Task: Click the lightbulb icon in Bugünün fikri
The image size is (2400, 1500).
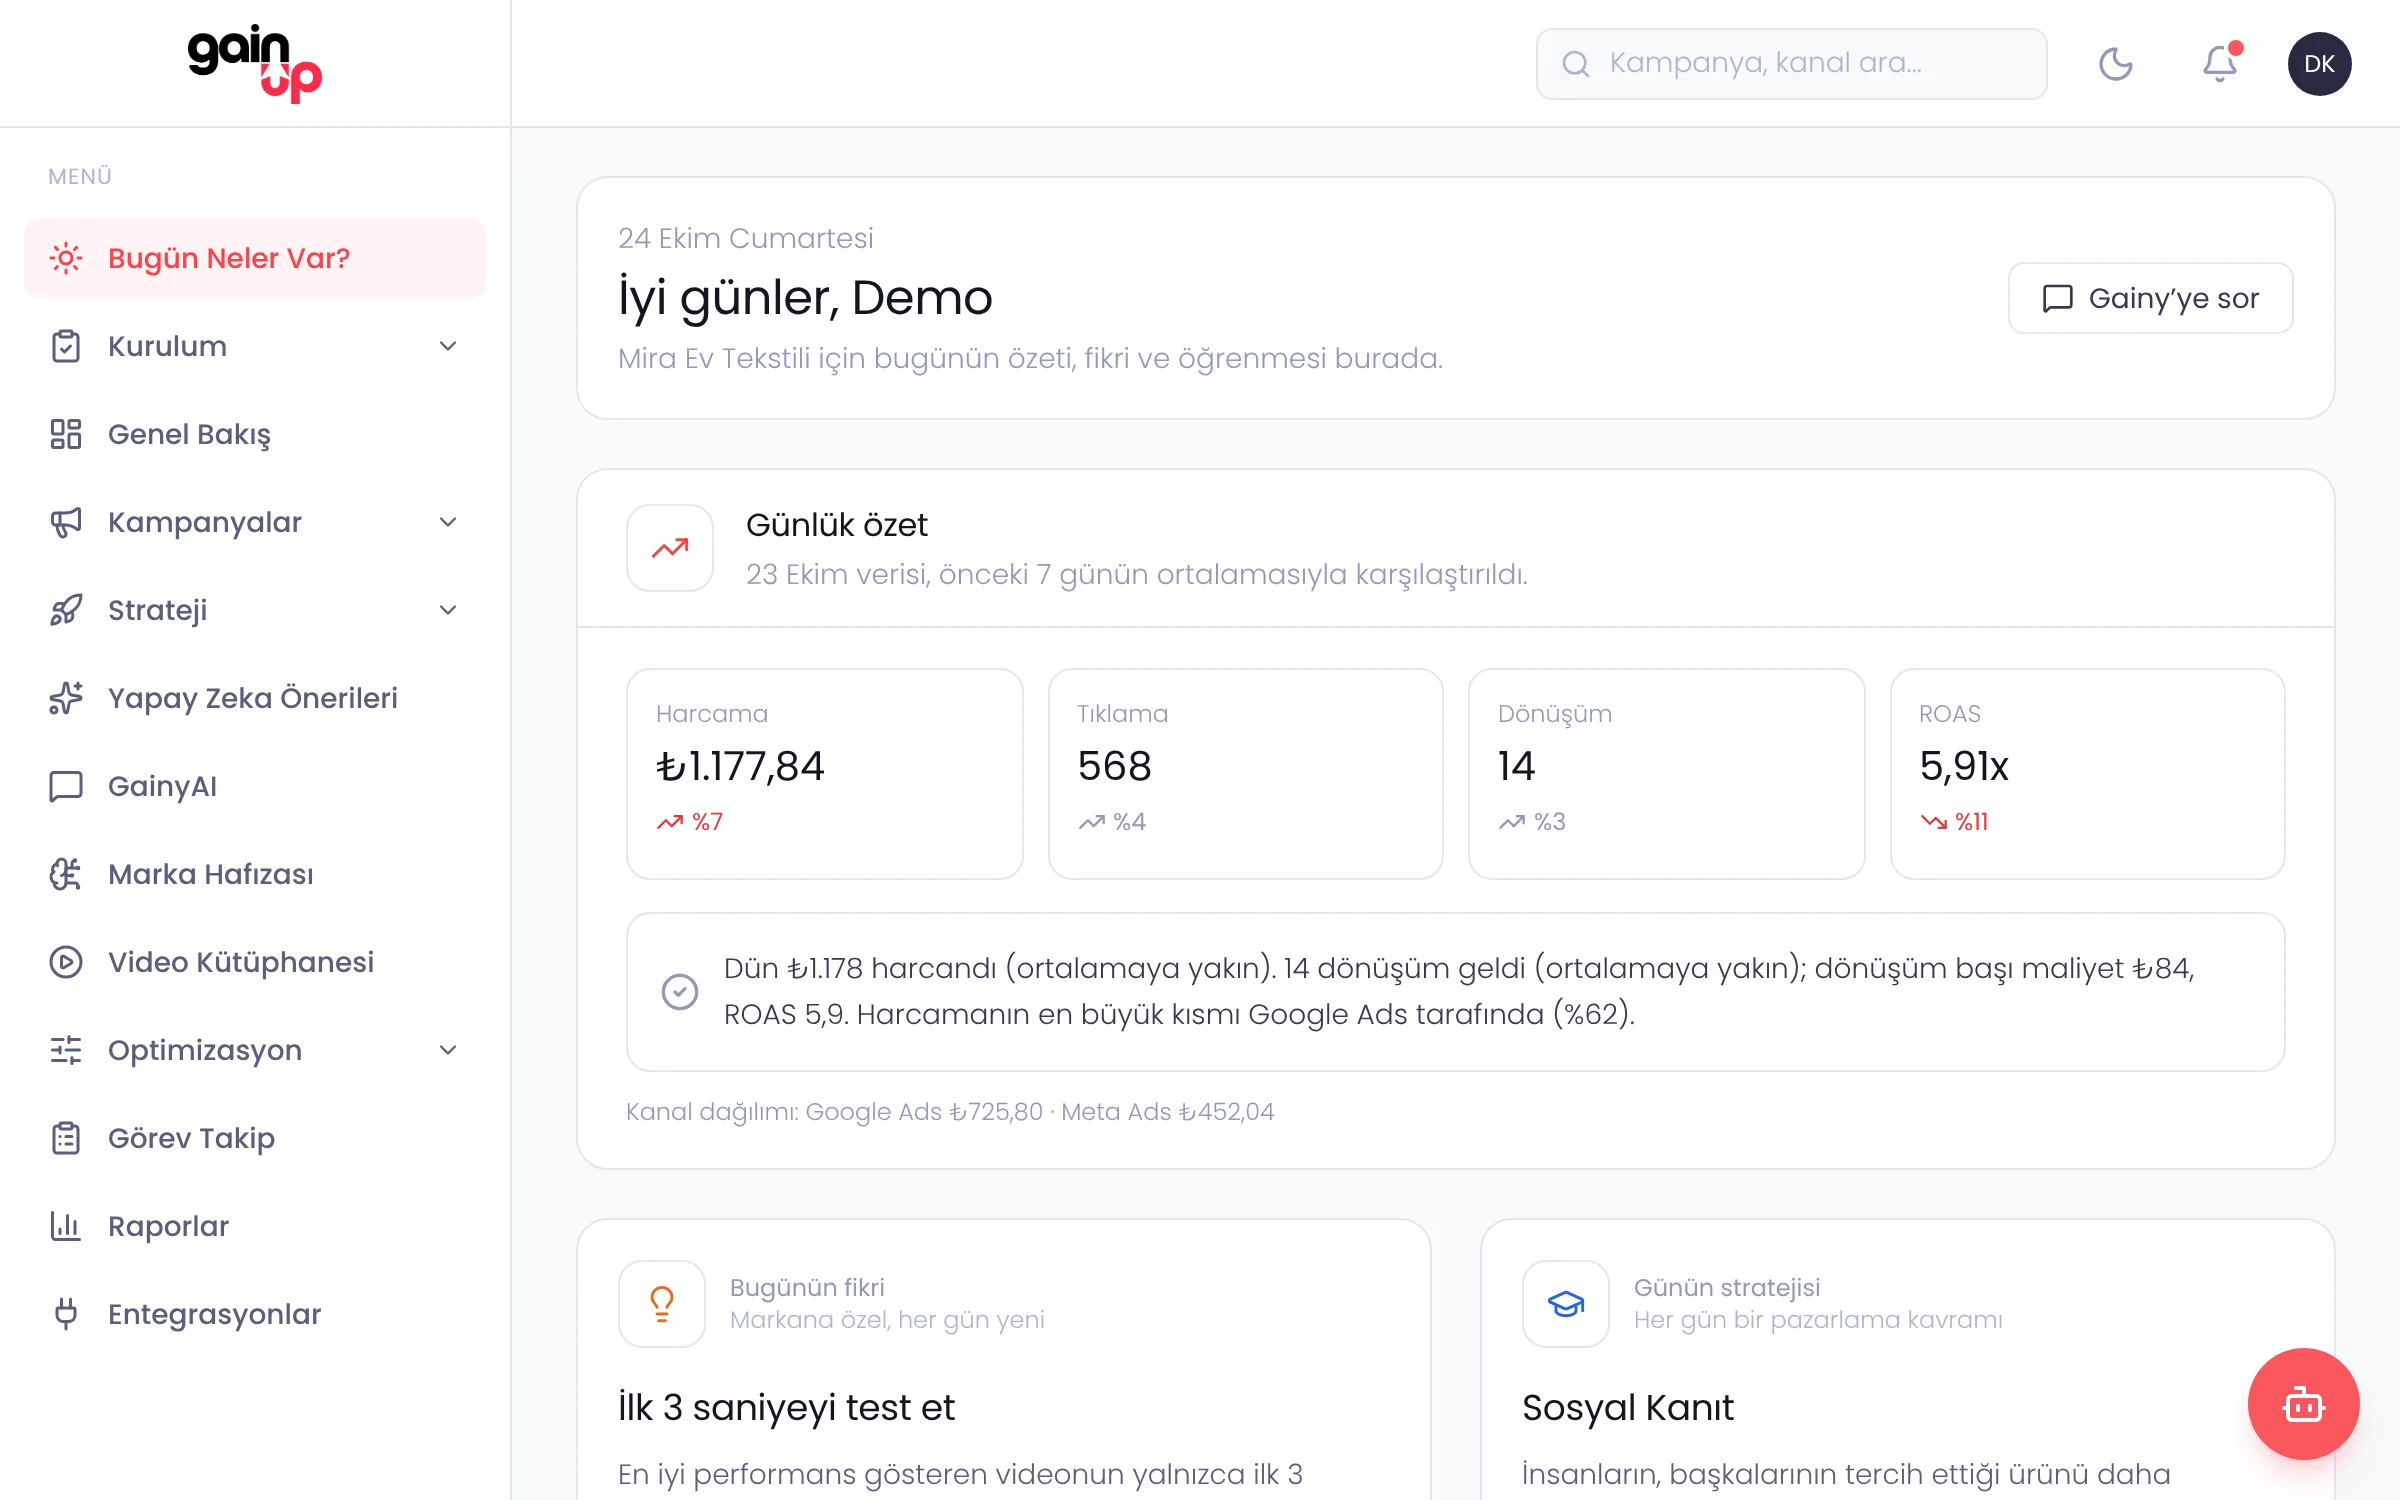Action: (662, 1304)
